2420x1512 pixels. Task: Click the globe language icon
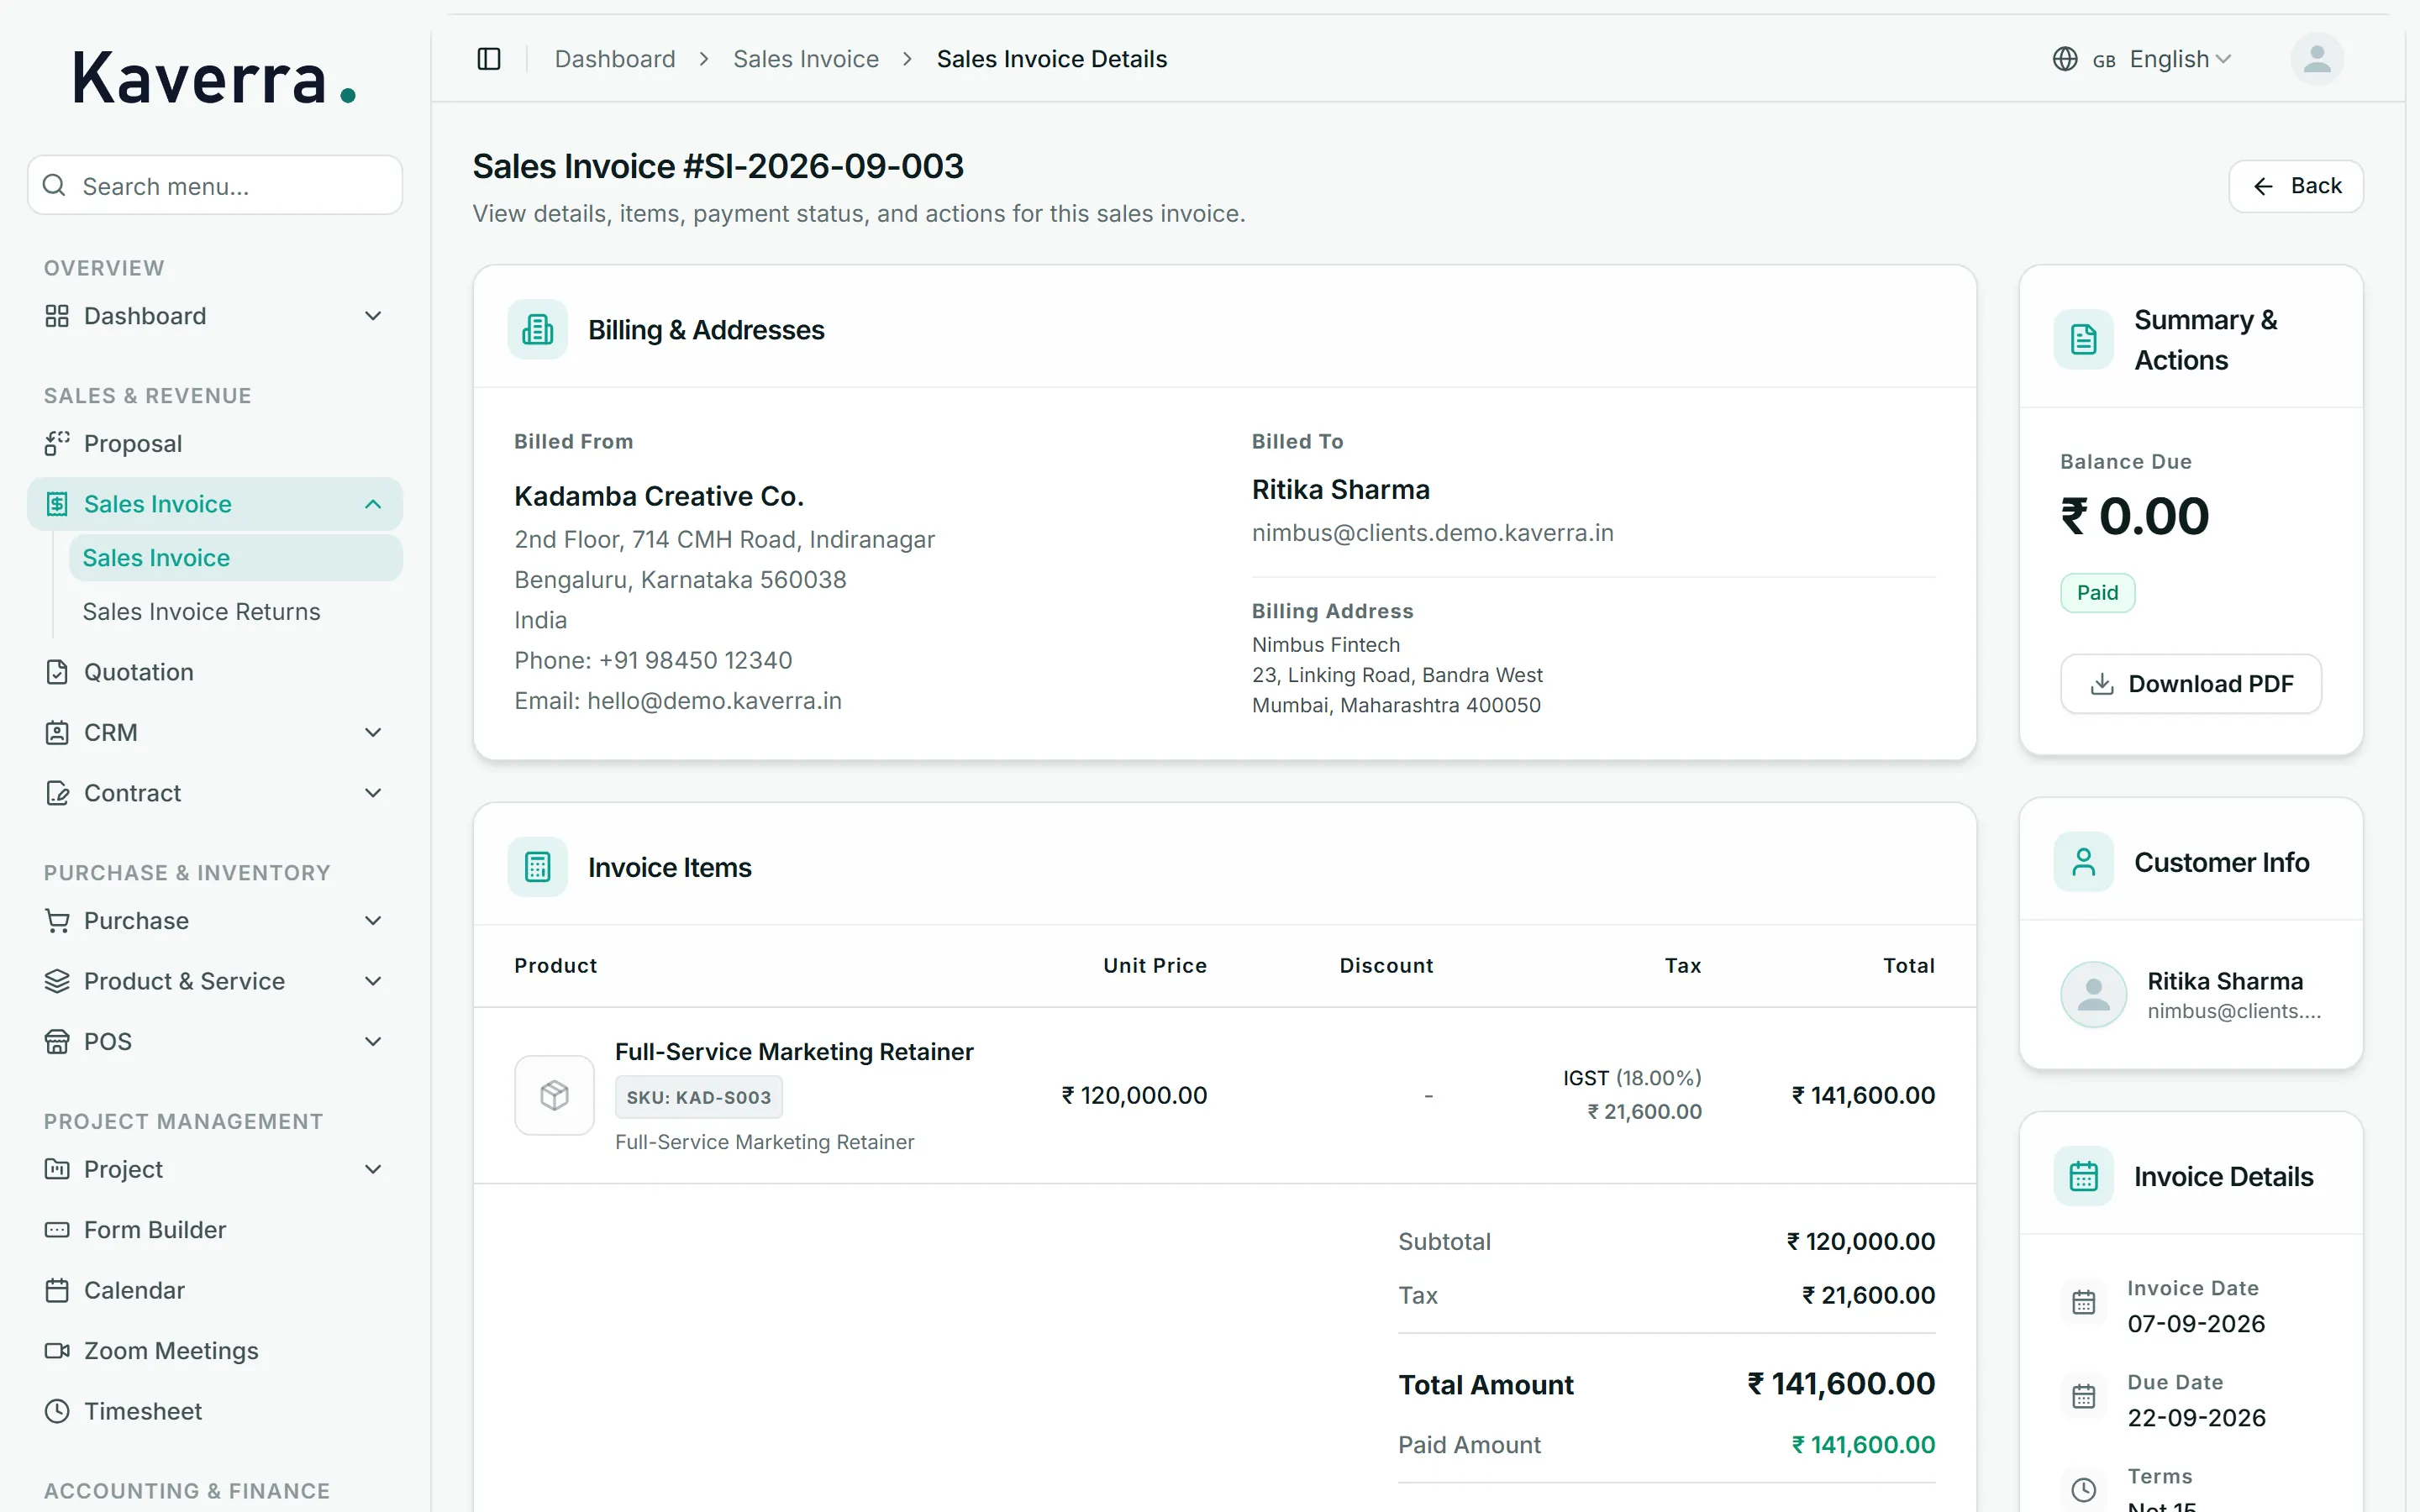click(2064, 59)
